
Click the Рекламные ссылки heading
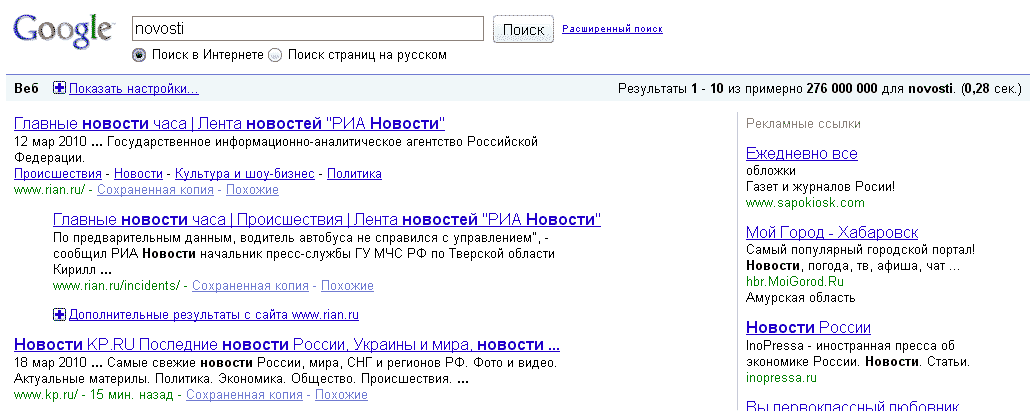tap(803, 124)
